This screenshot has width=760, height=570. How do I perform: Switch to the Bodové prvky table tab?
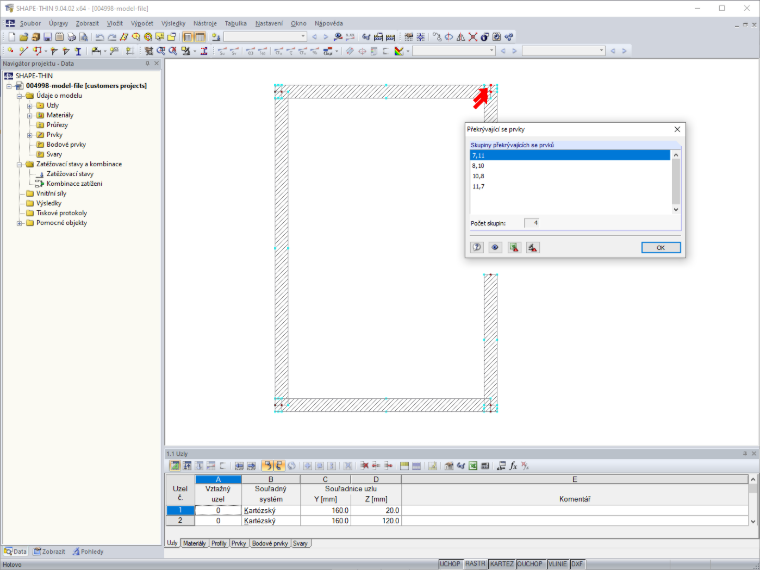270,543
